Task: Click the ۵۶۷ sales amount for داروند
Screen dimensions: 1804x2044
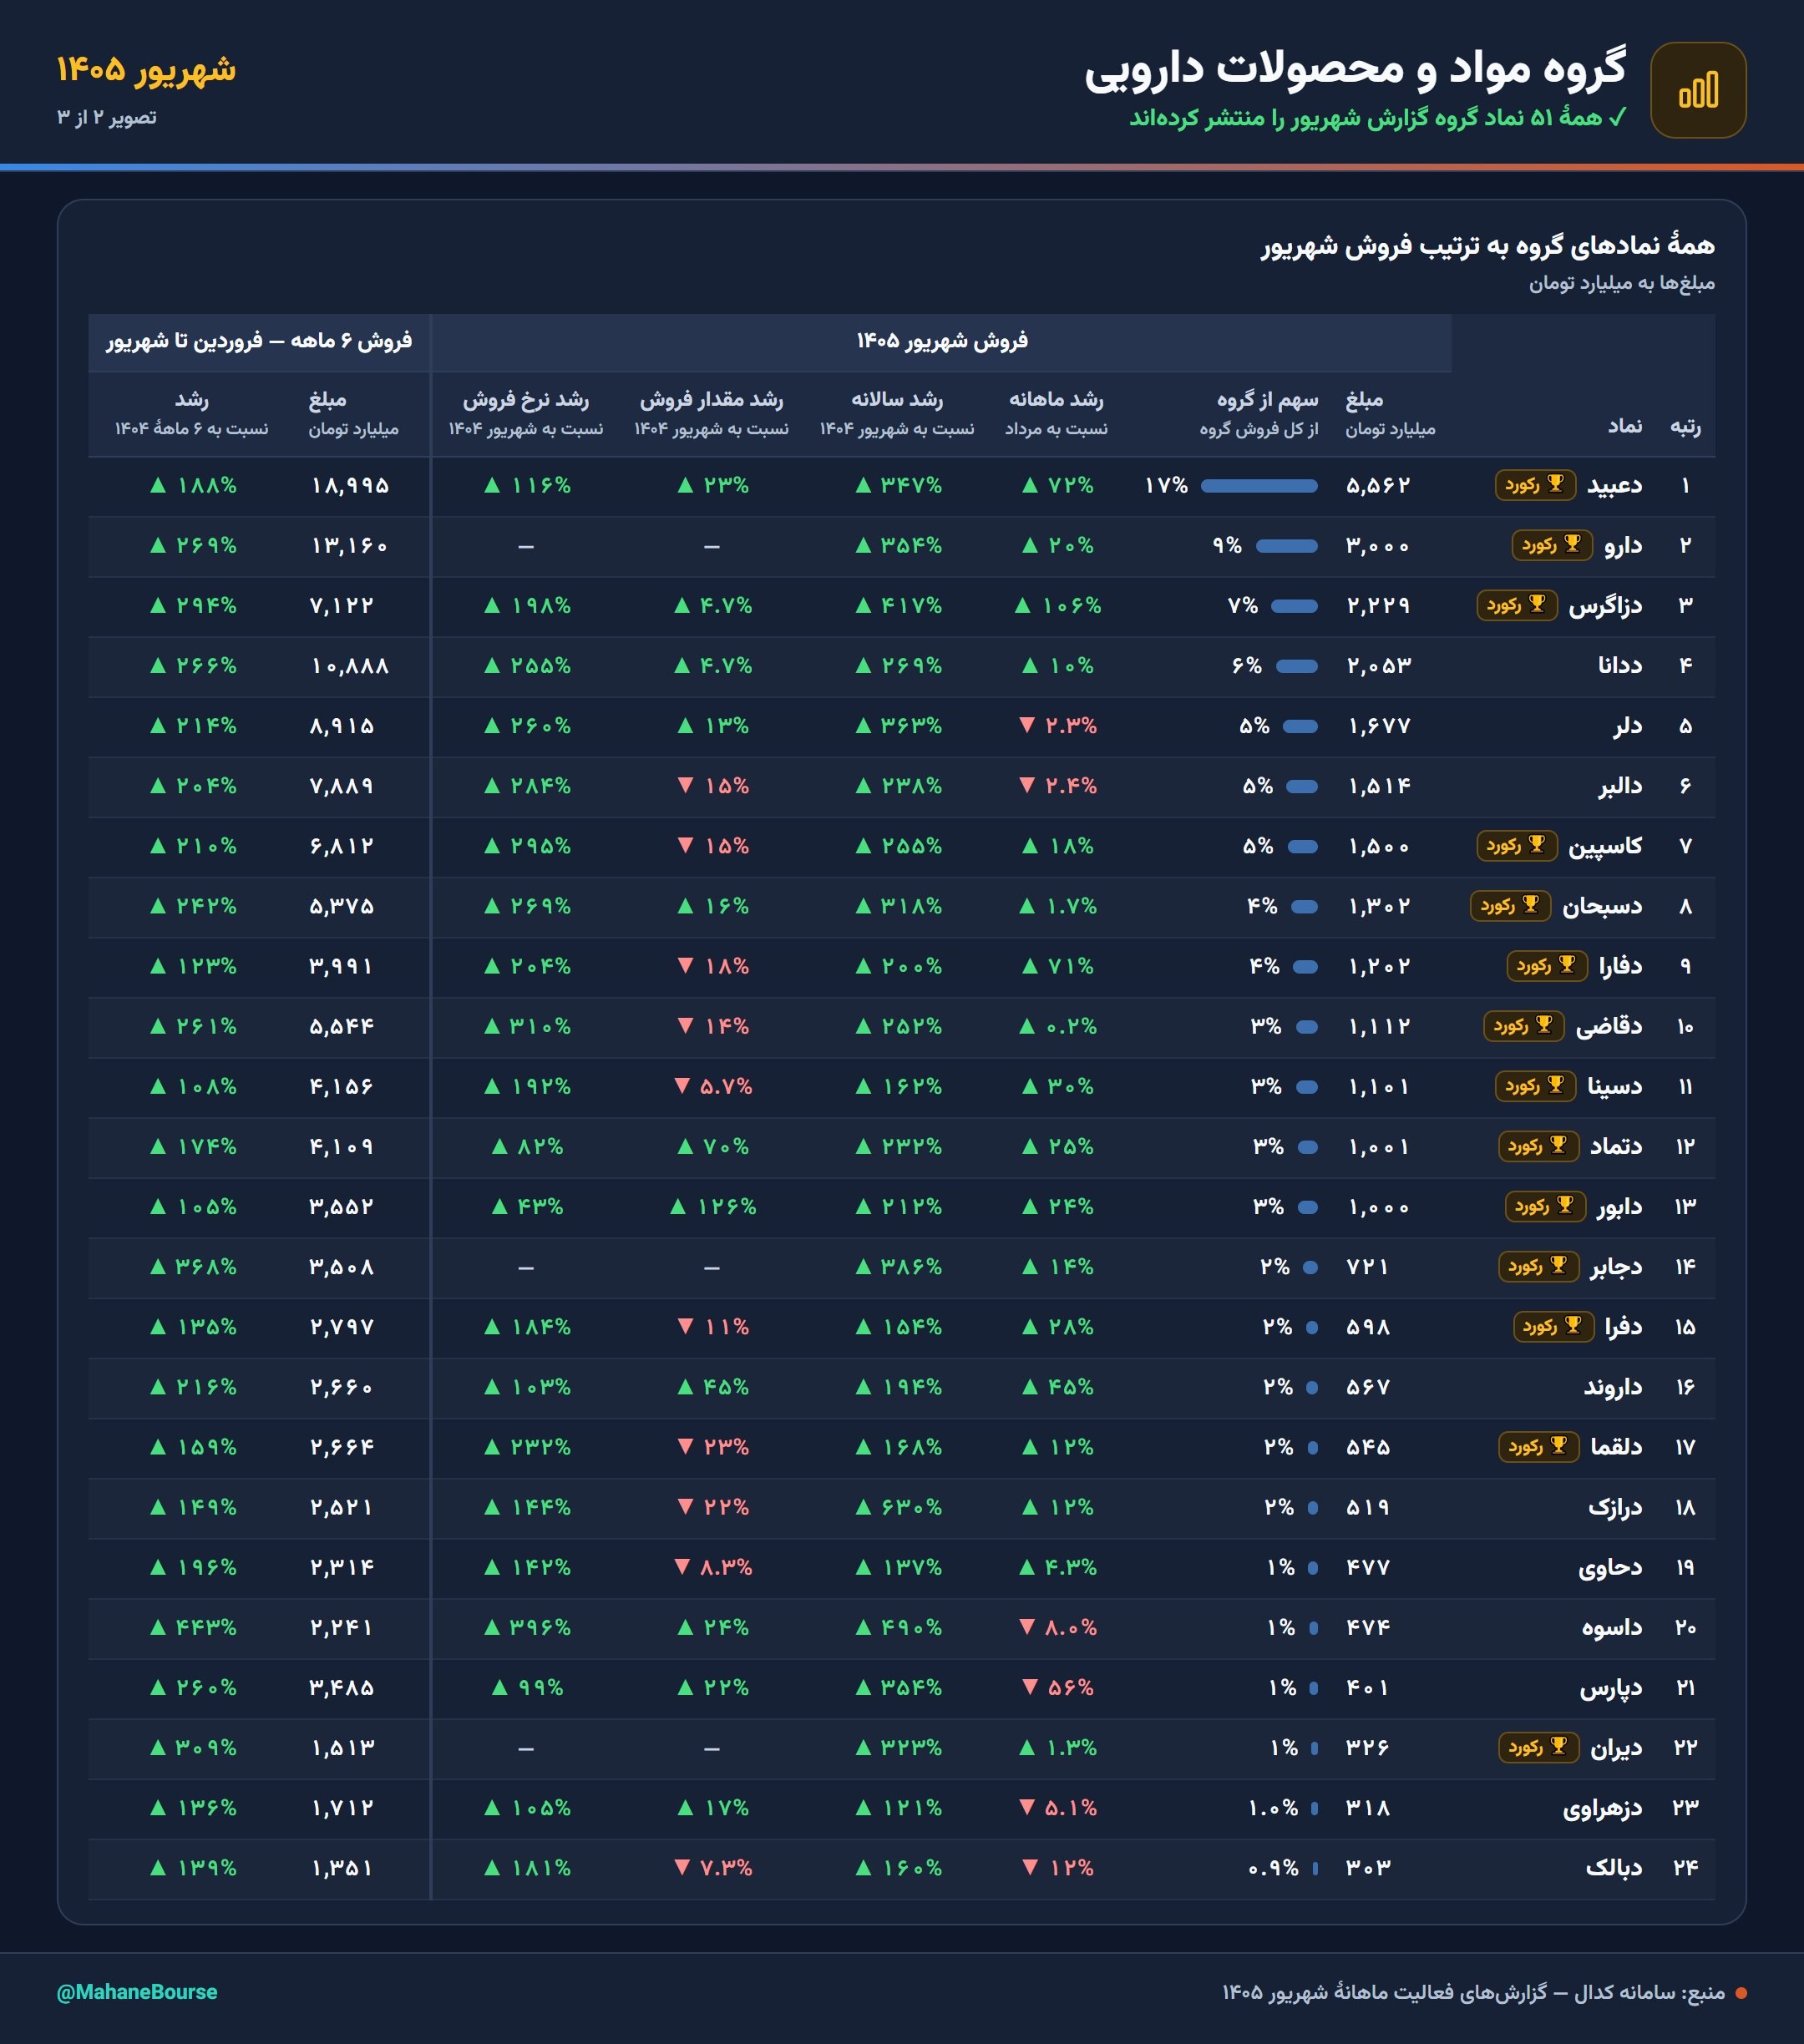Action: [x=1368, y=1387]
